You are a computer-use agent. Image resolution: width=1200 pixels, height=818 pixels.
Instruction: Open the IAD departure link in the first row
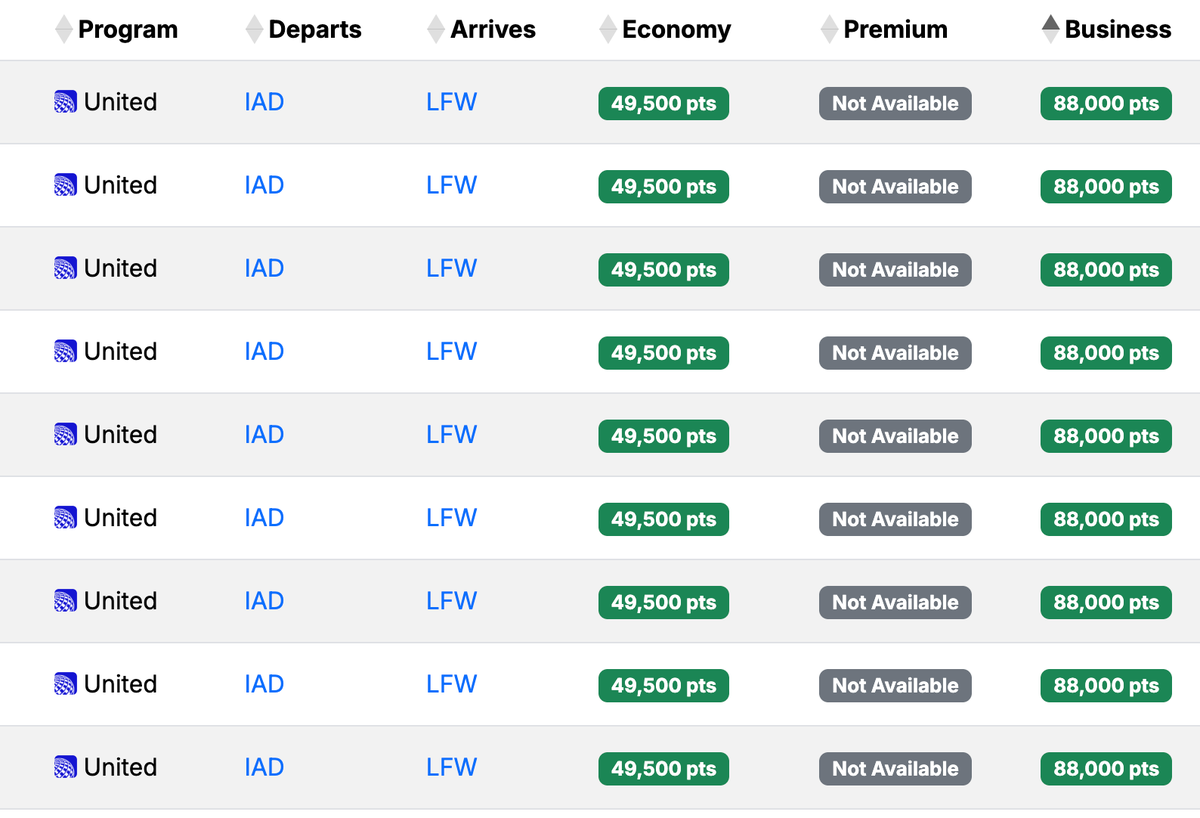coord(263,102)
